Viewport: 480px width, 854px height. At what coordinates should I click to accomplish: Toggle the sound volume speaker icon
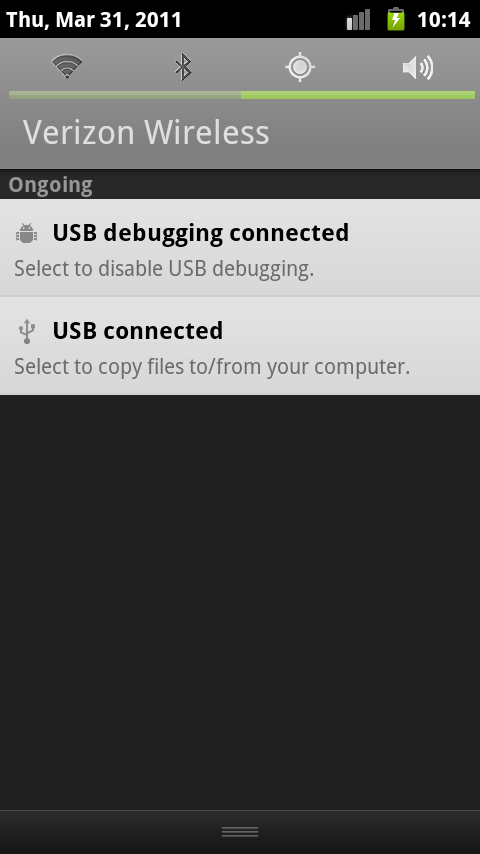tap(417, 68)
